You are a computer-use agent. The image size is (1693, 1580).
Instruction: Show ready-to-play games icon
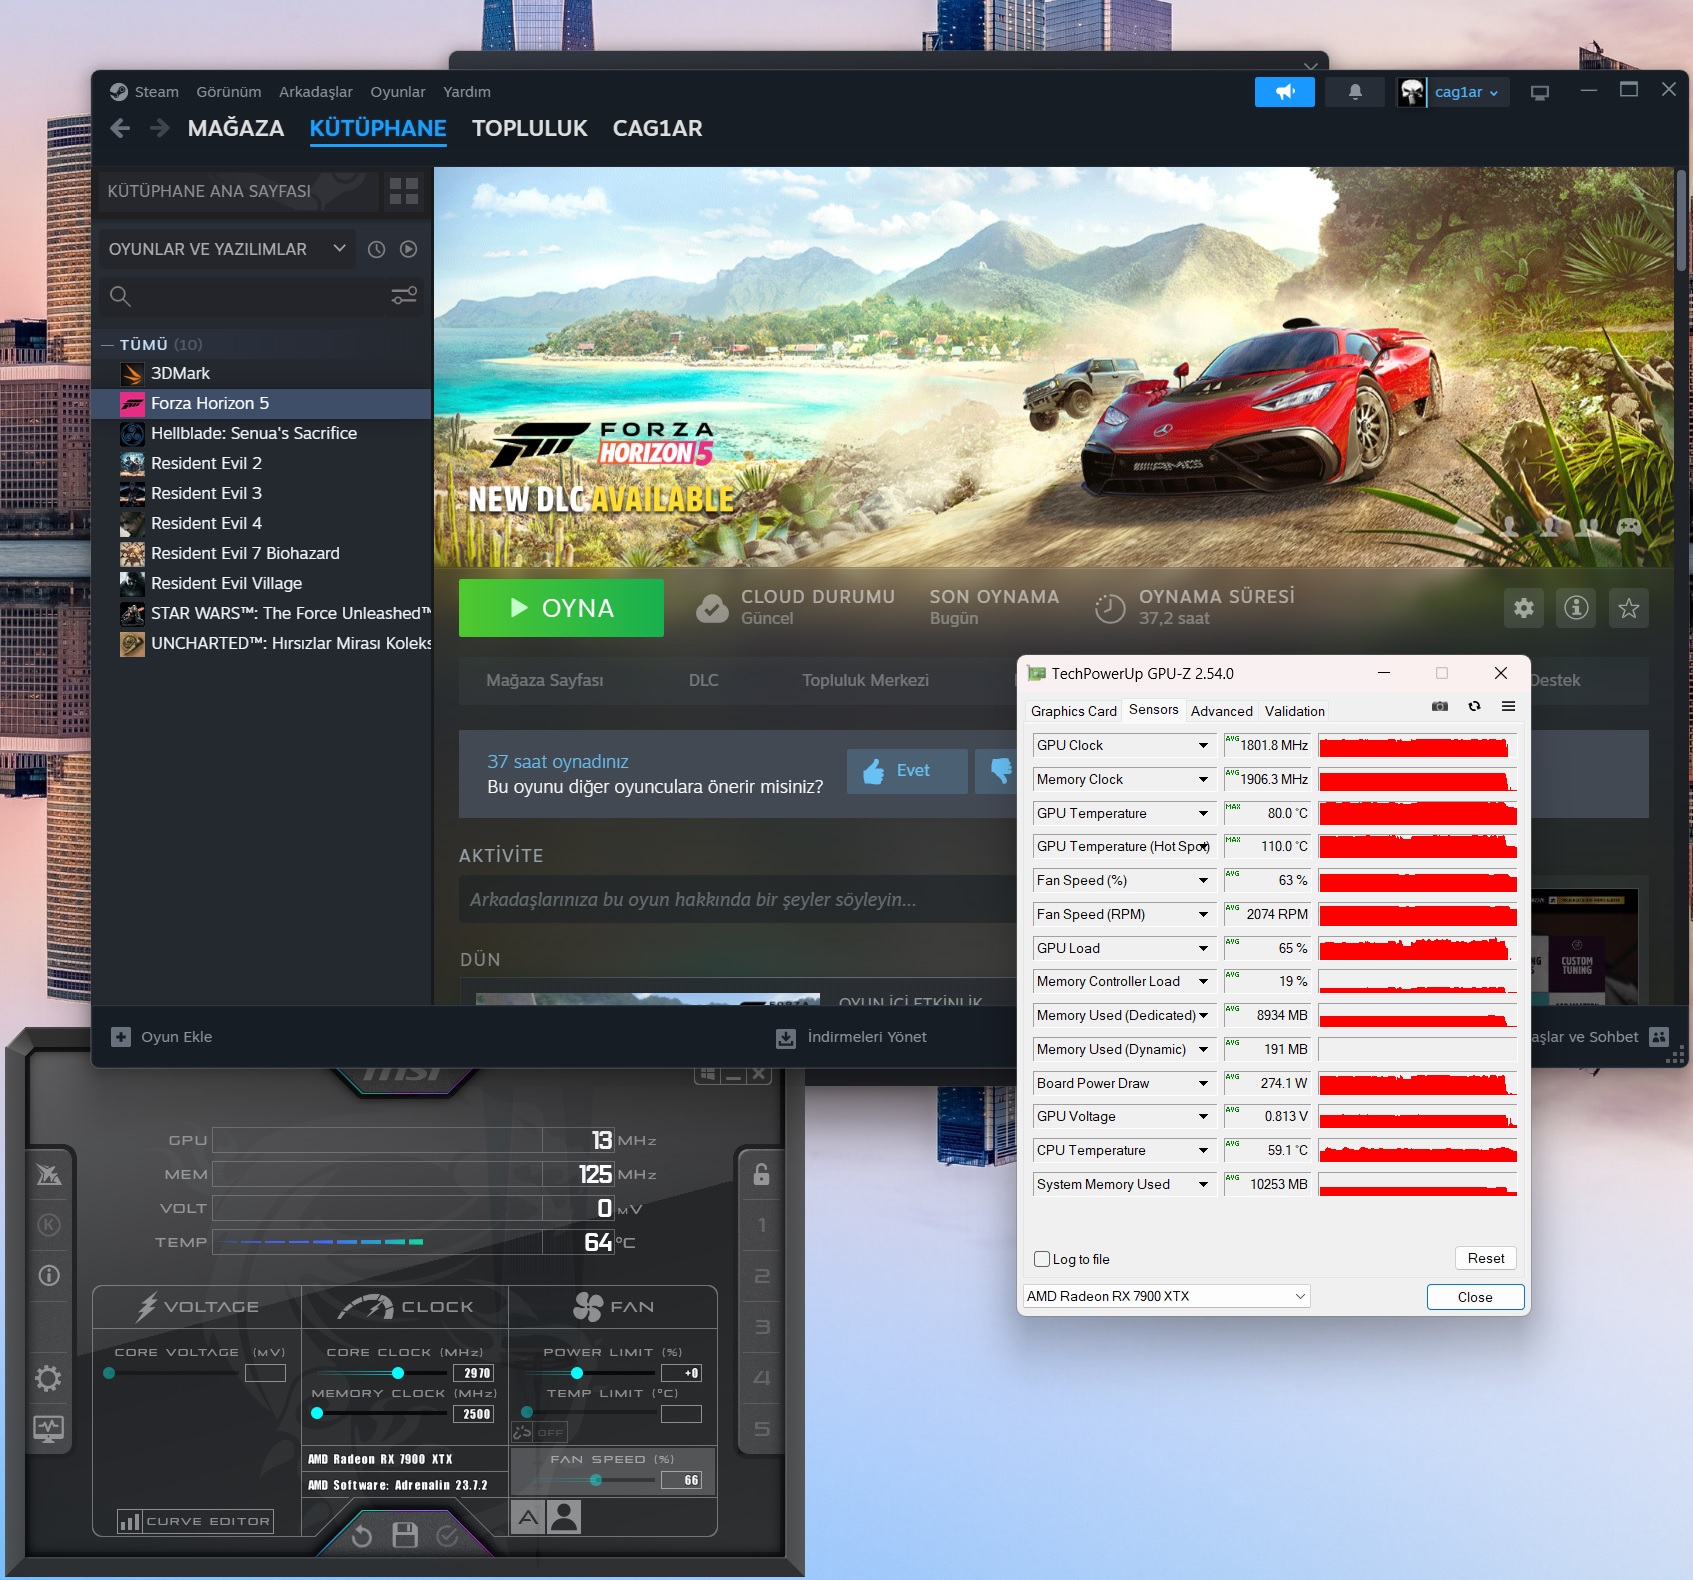pyautogui.click(x=408, y=249)
